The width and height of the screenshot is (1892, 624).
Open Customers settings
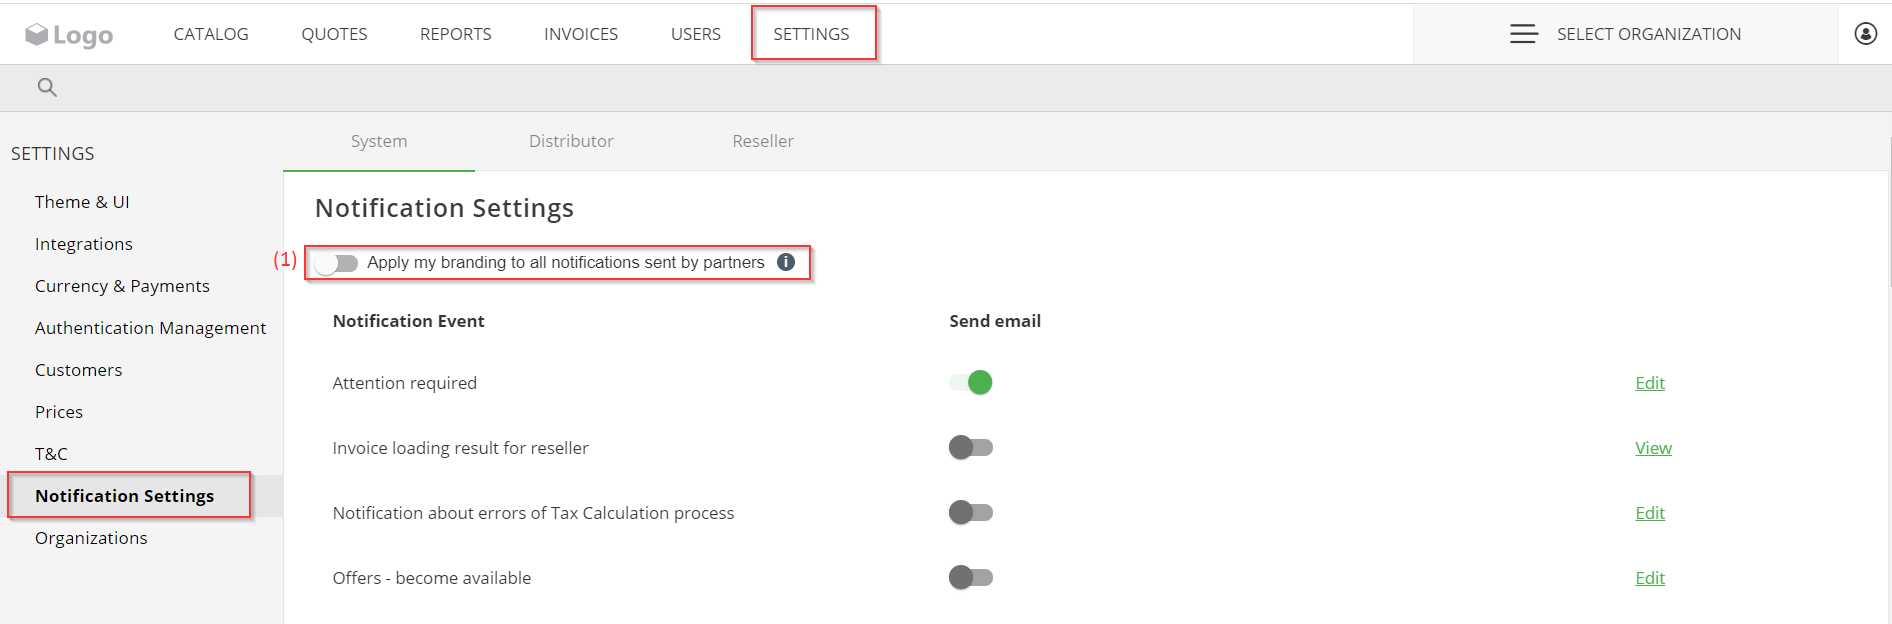pyautogui.click(x=78, y=370)
